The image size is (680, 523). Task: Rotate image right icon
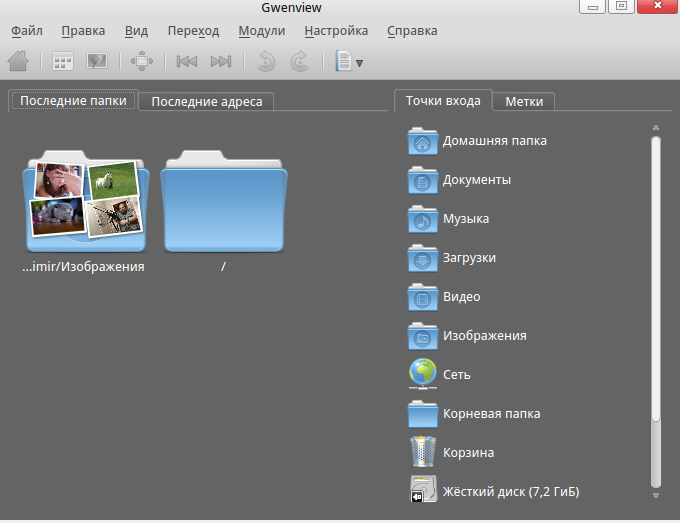(x=300, y=61)
